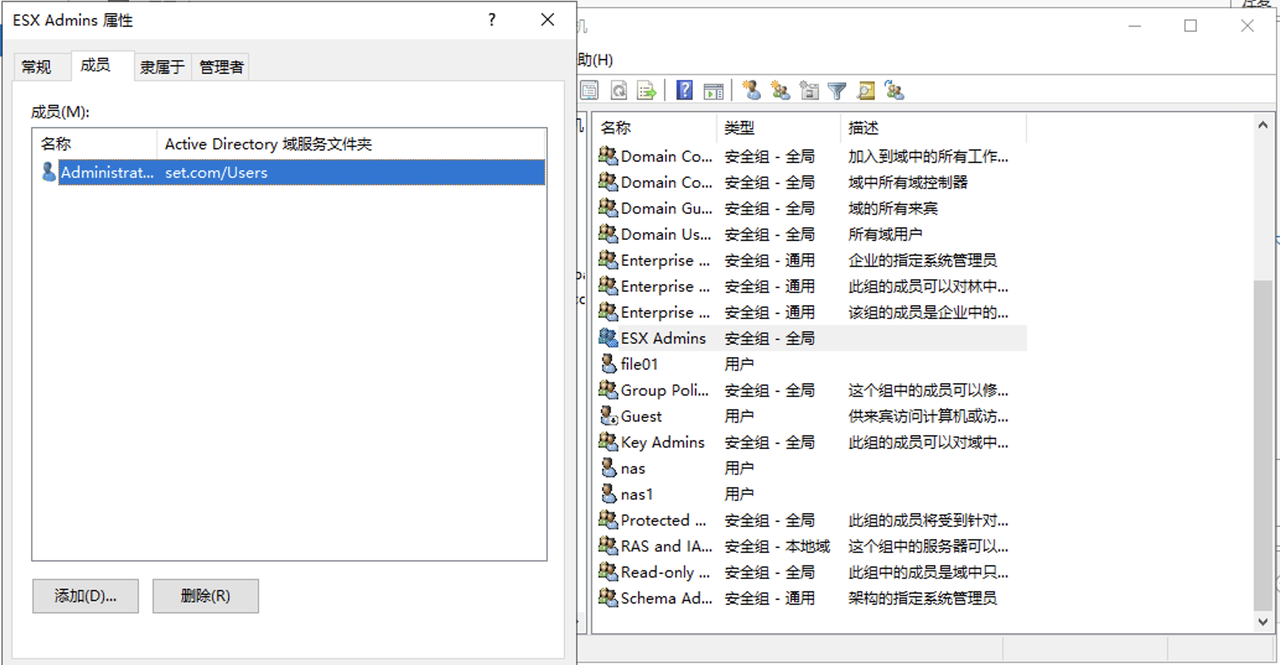Click the add-to-group toolbar icon

click(894, 91)
